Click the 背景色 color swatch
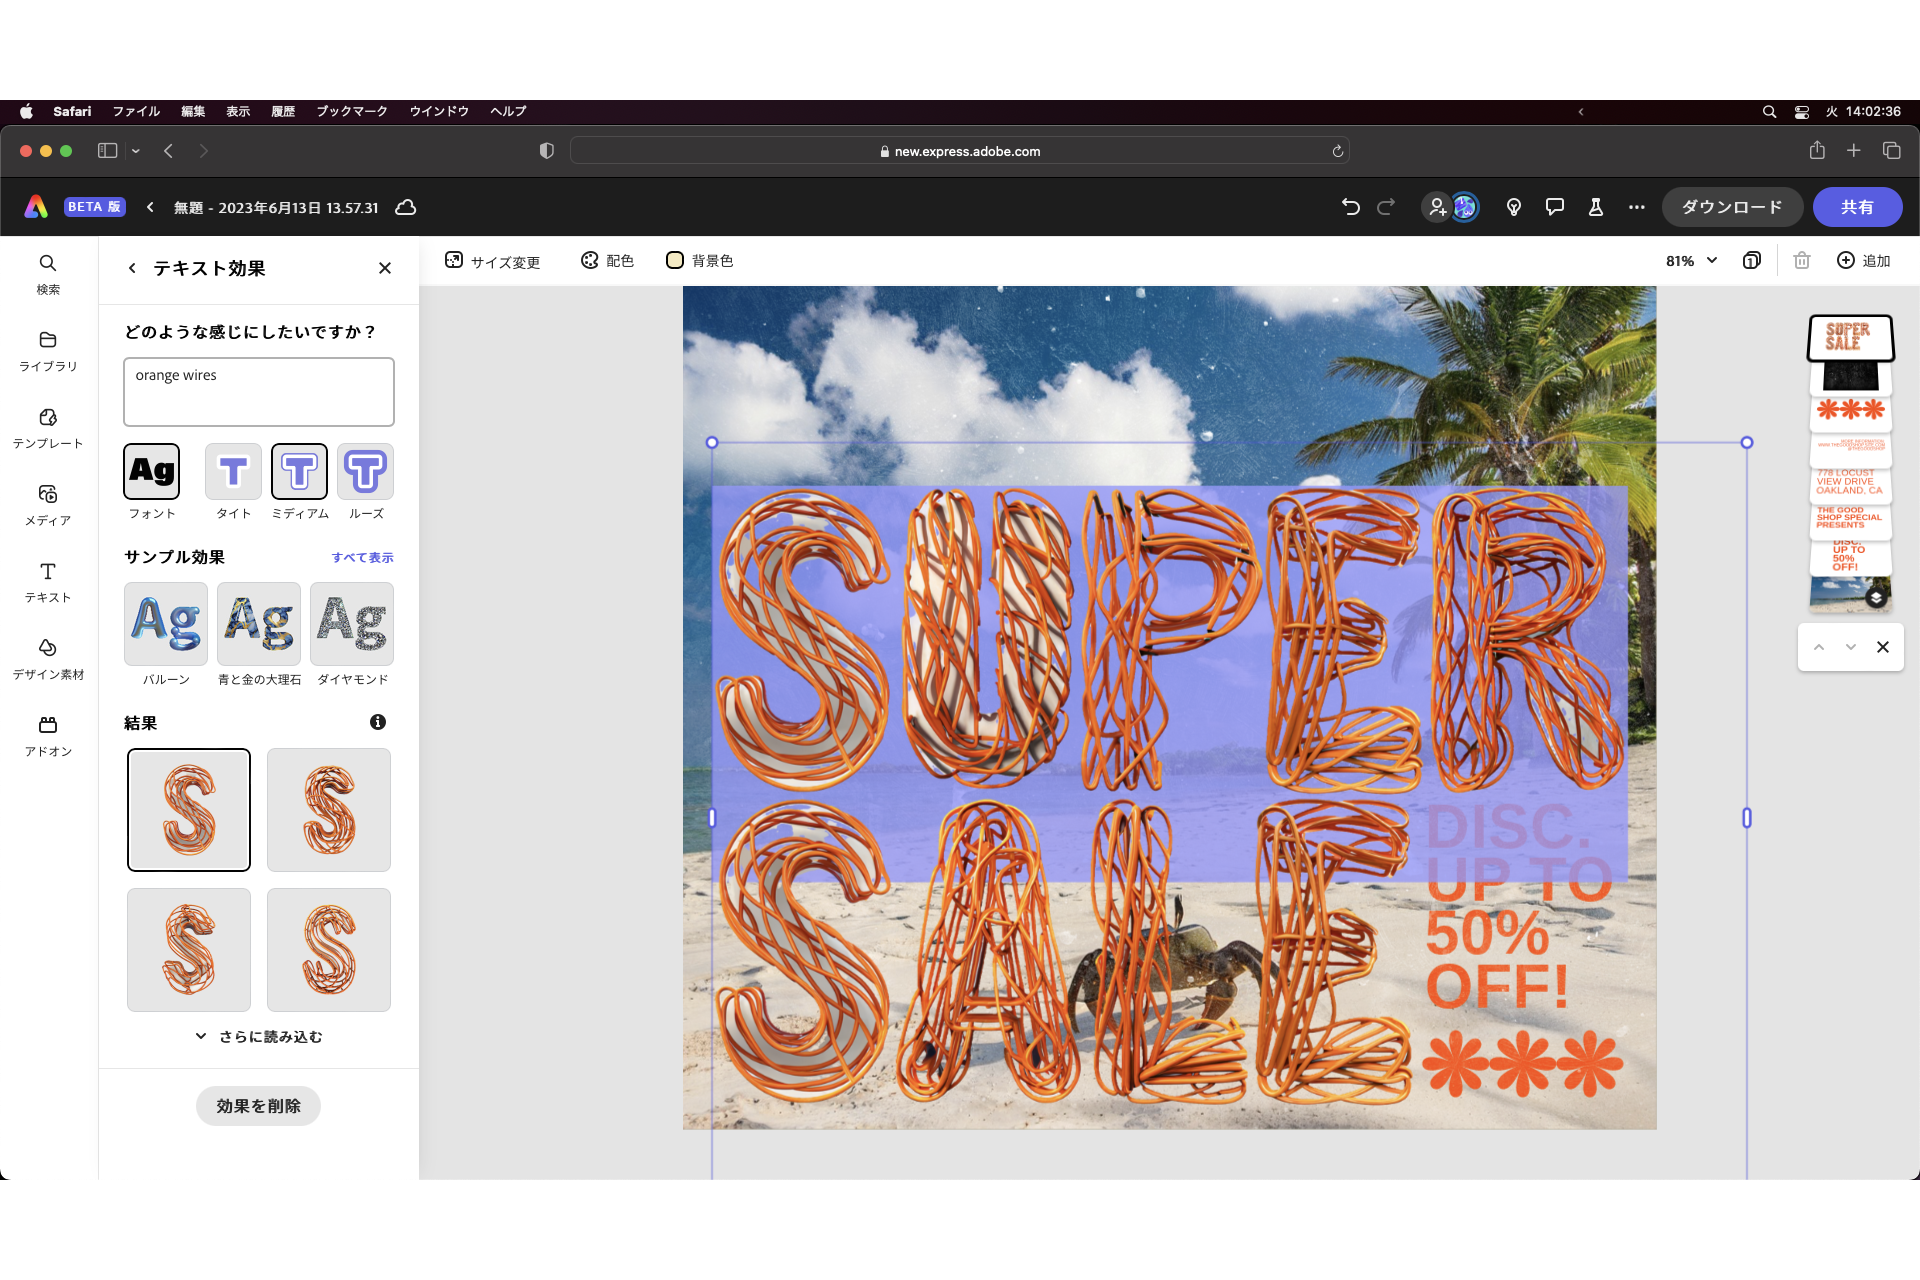The width and height of the screenshot is (1920, 1280). click(700, 261)
